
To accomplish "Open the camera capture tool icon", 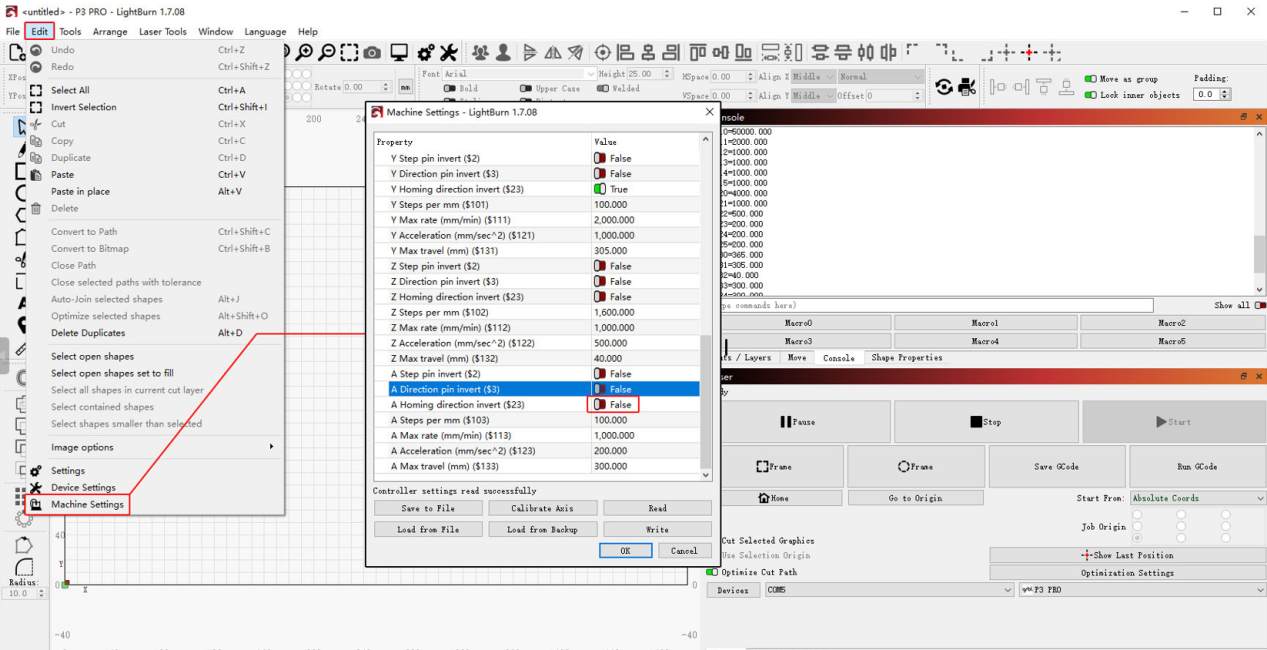I will click(x=372, y=52).
